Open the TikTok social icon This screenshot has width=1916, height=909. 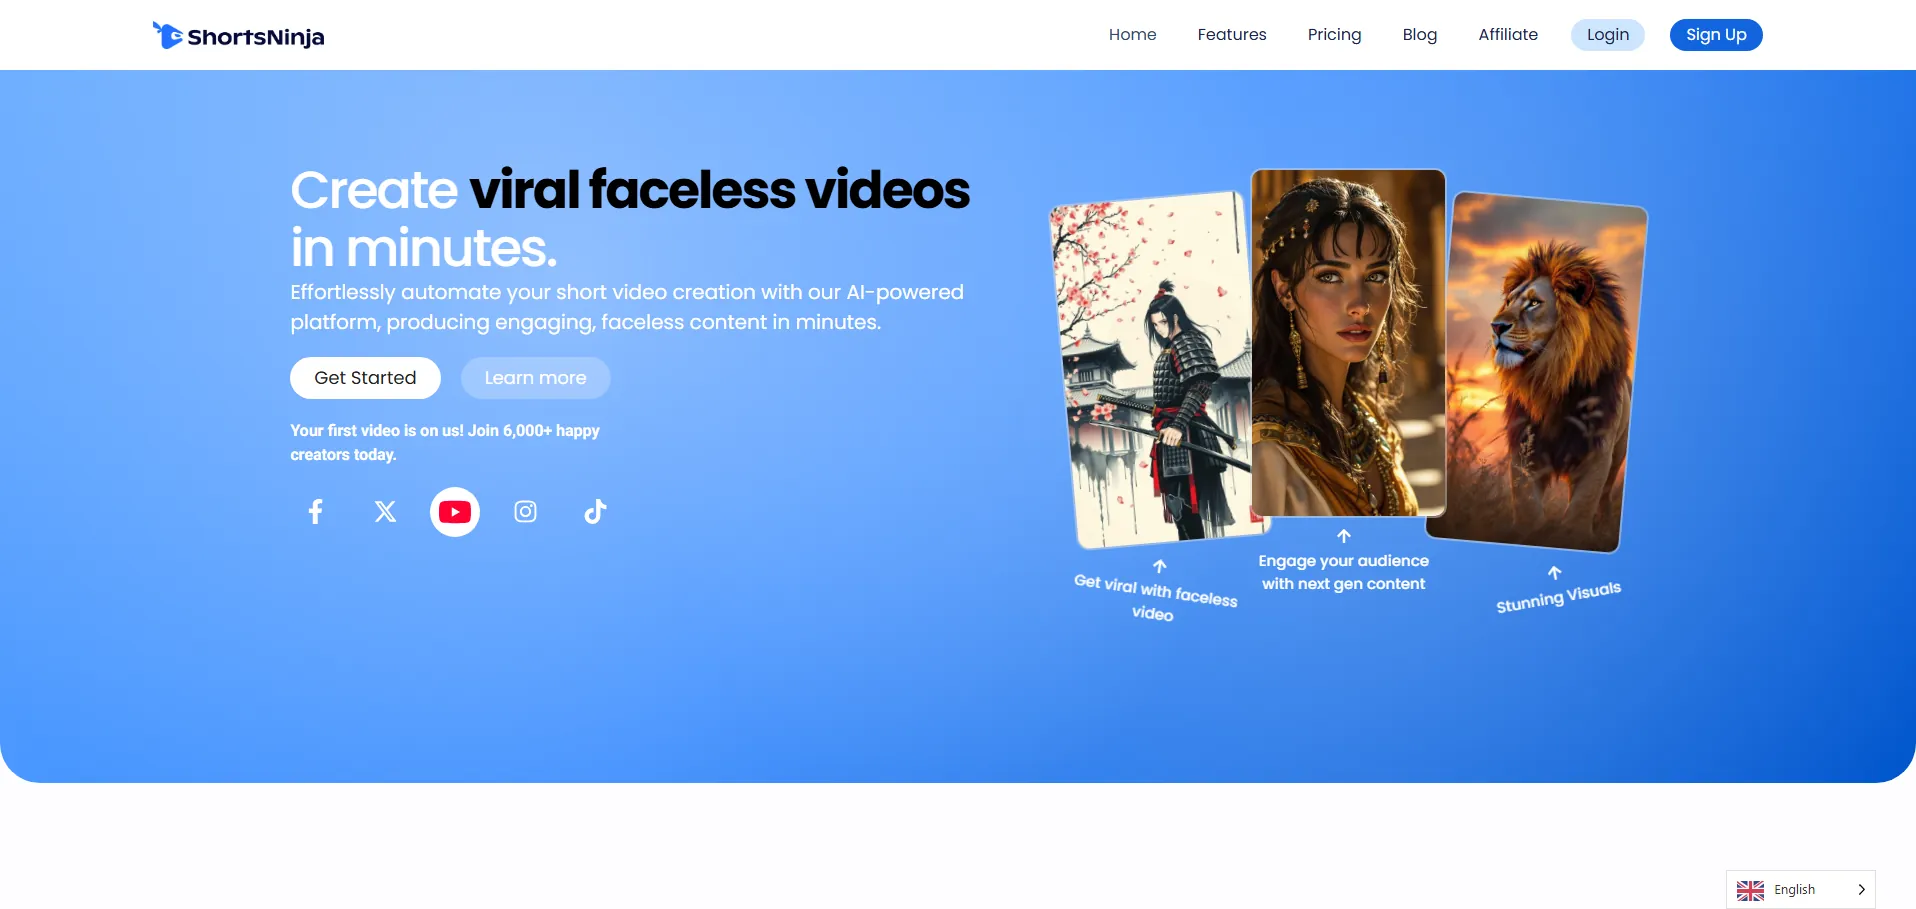click(595, 512)
